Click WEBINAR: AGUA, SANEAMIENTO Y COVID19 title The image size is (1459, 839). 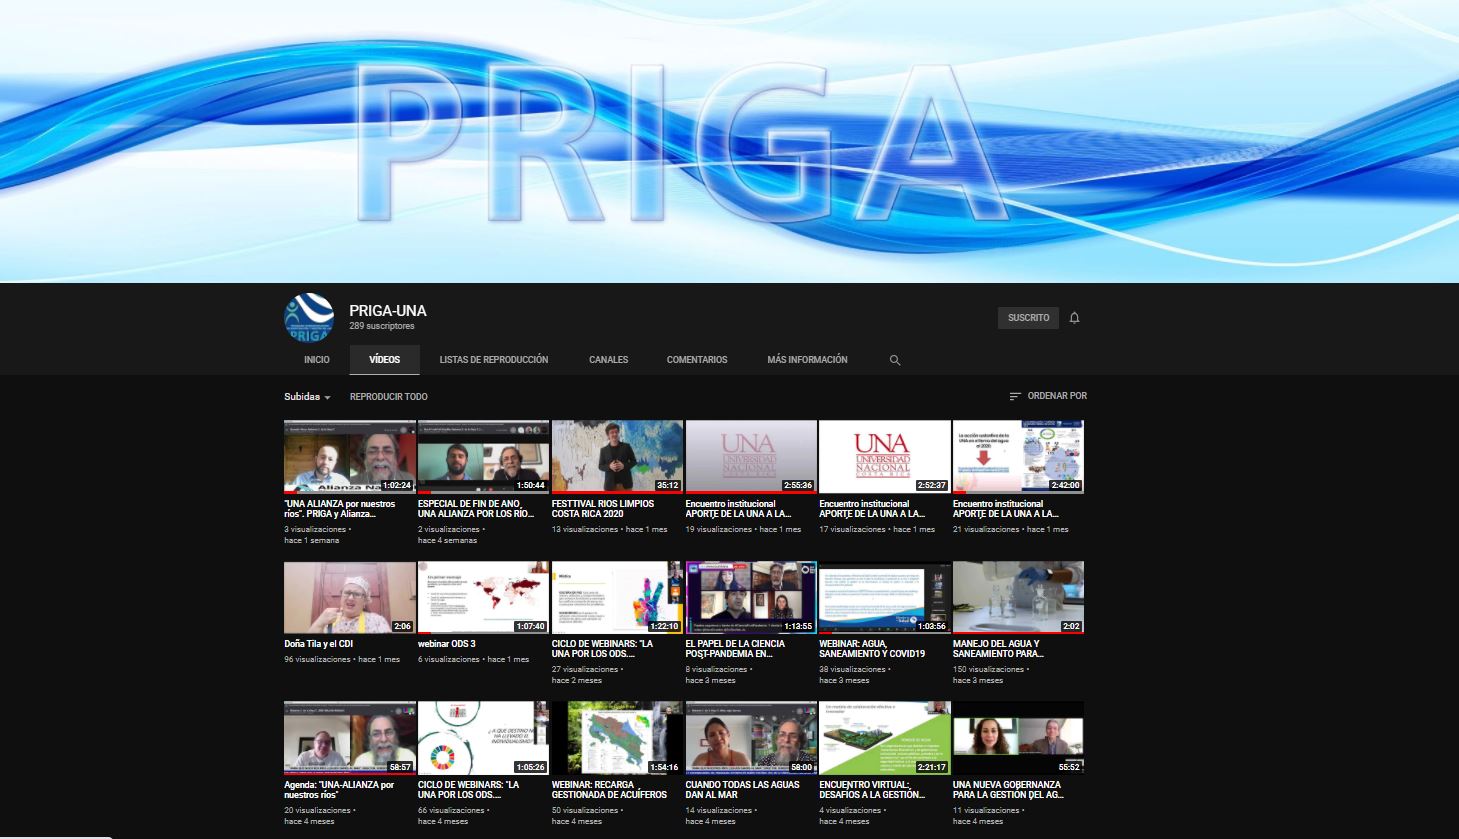click(872, 649)
